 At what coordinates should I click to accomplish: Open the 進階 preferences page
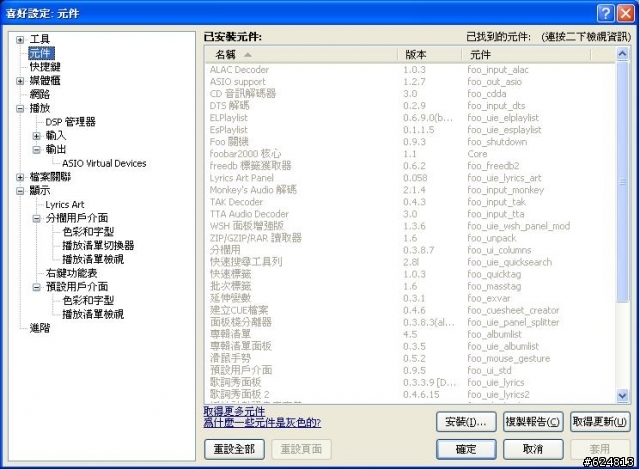pyautogui.click(x=40, y=328)
